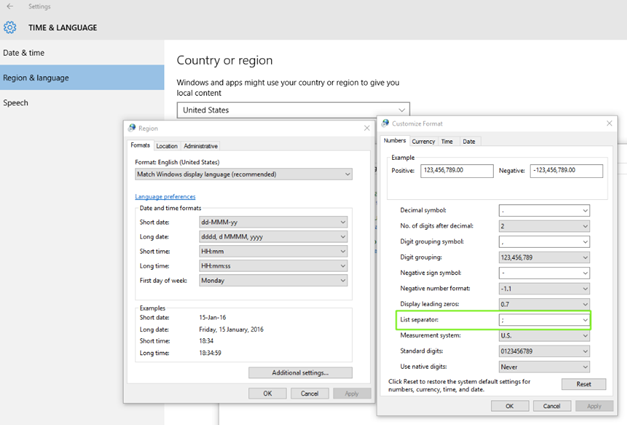This screenshot has height=425, width=627.
Task: Open the Negative sign symbol dropdown
Action: coord(544,273)
